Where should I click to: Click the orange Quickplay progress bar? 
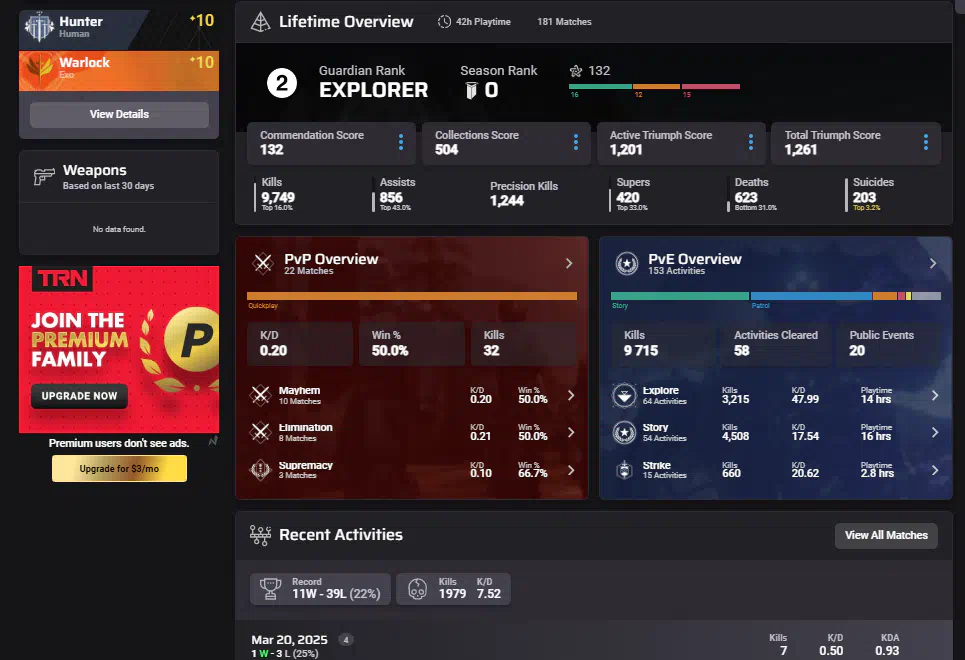412,296
